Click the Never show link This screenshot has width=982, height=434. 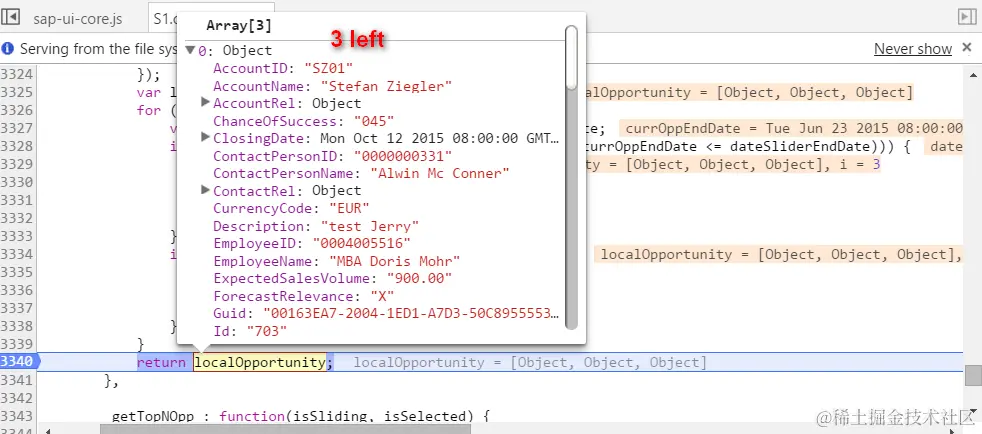point(913,49)
